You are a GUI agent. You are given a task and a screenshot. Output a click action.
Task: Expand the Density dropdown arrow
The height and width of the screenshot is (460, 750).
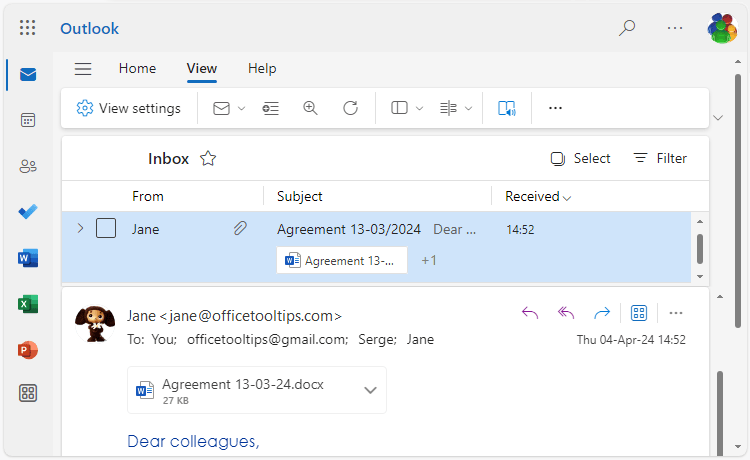click(469, 109)
